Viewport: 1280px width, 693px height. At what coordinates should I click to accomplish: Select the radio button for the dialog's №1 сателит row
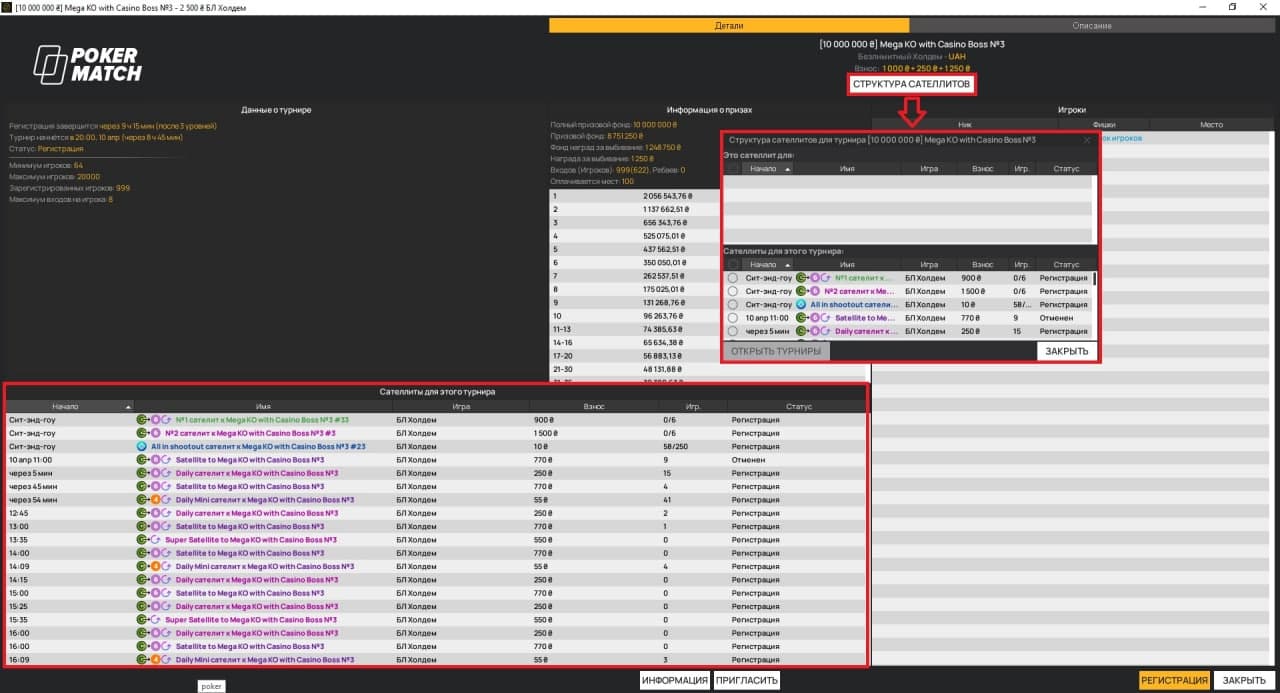(733, 278)
